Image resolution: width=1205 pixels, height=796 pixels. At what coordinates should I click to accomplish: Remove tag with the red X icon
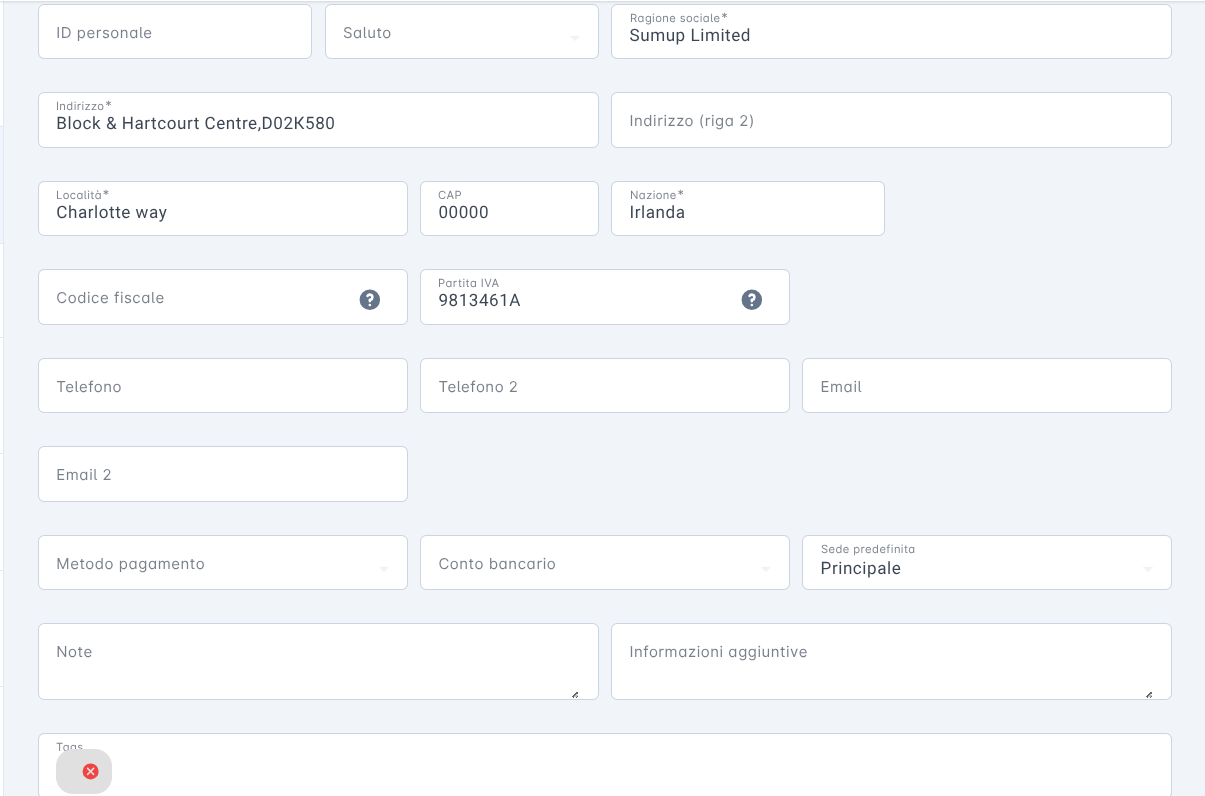click(x=90, y=771)
